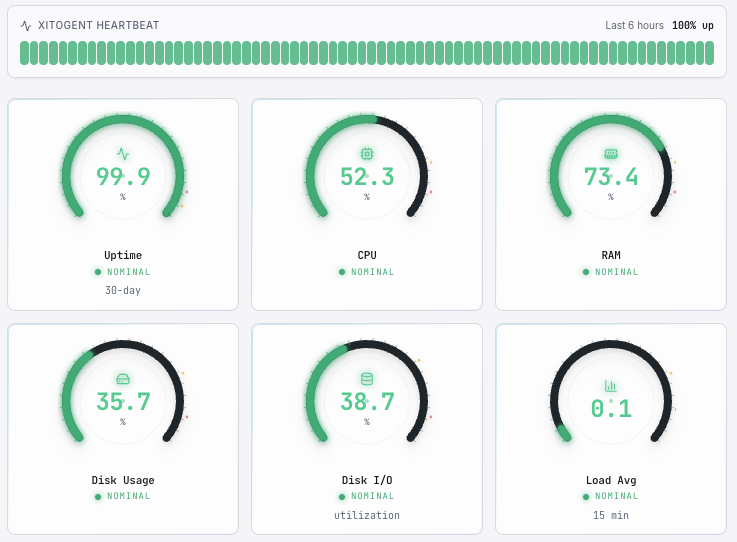The image size is (737, 542).
Task: Click the 73.4 RAM gauge reading
Action: click(611, 177)
